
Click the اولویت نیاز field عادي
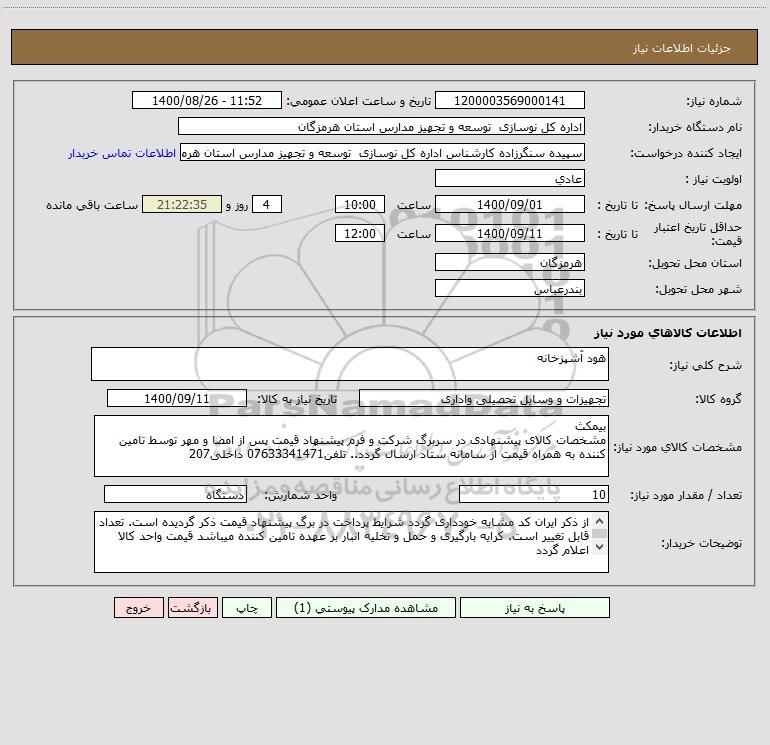[510, 178]
